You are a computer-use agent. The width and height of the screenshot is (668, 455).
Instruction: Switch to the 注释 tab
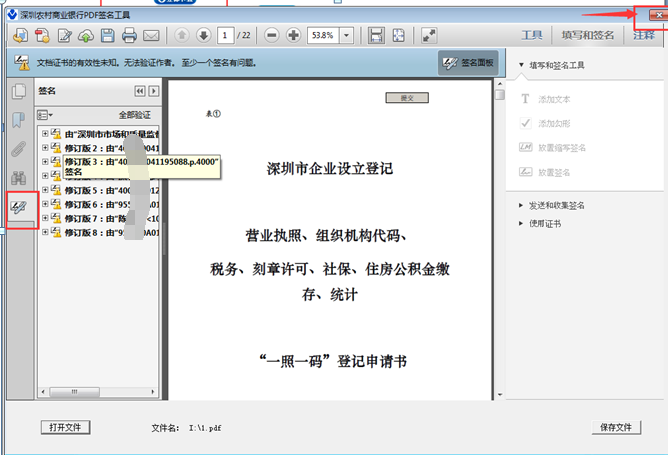(643, 36)
